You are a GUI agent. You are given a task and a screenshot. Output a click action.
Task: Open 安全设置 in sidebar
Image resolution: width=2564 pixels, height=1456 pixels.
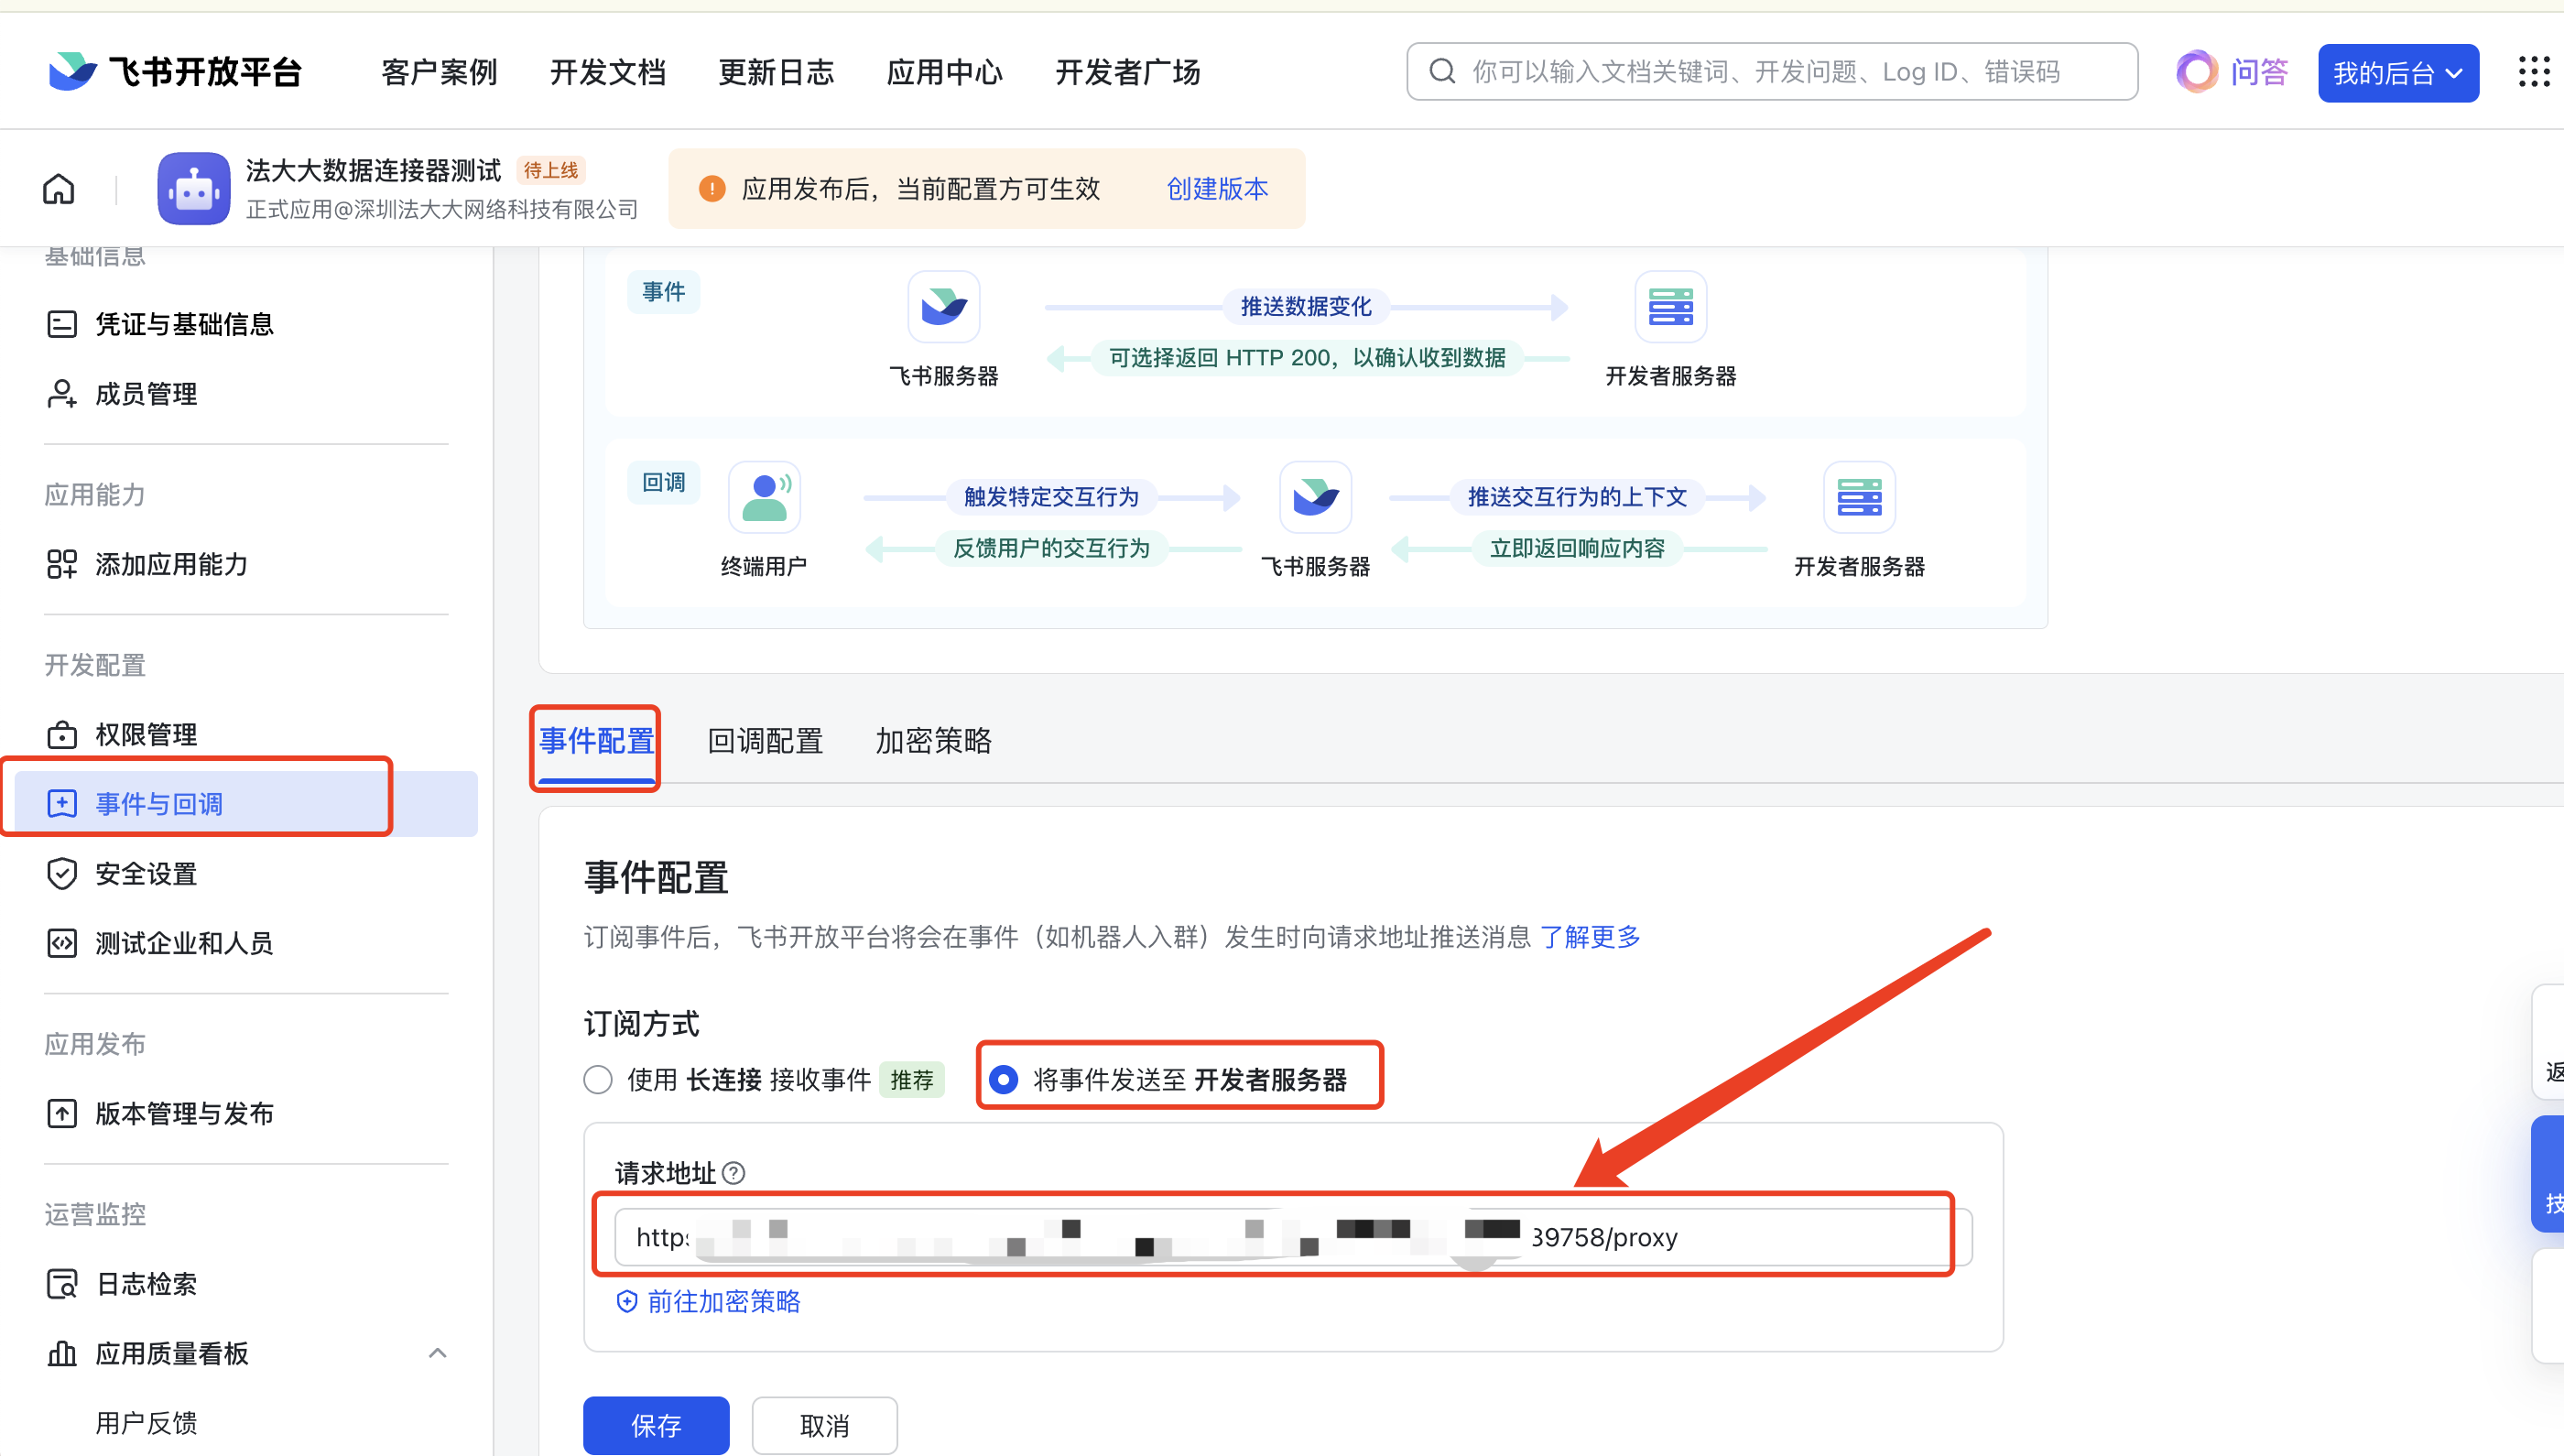(x=146, y=874)
